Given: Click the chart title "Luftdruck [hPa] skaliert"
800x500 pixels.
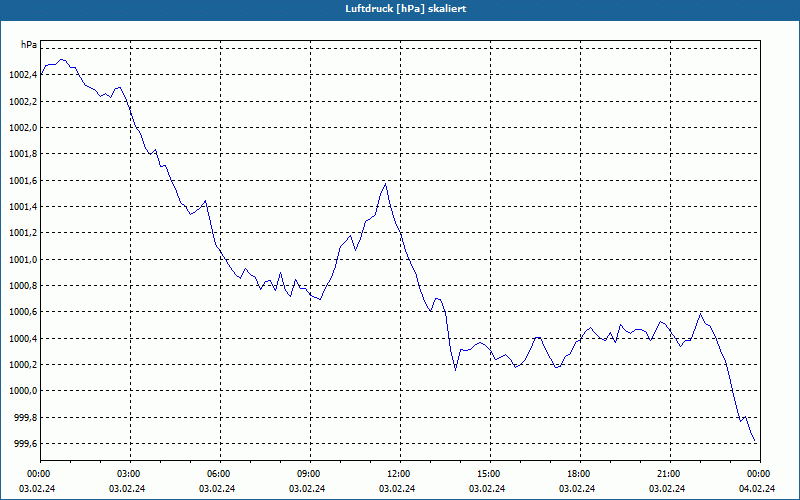Looking at the screenshot, I should point(405,9).
